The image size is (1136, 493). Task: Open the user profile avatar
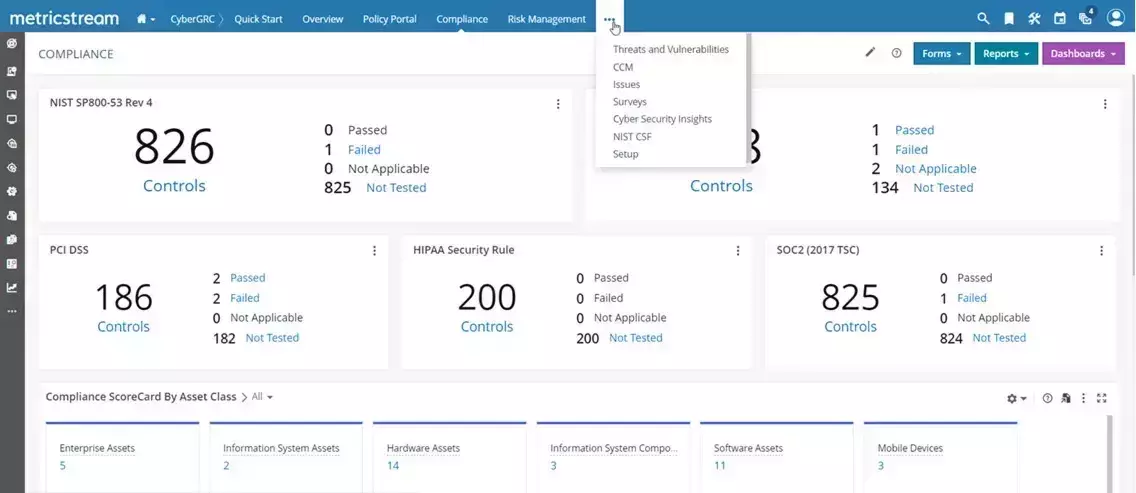1116,18
